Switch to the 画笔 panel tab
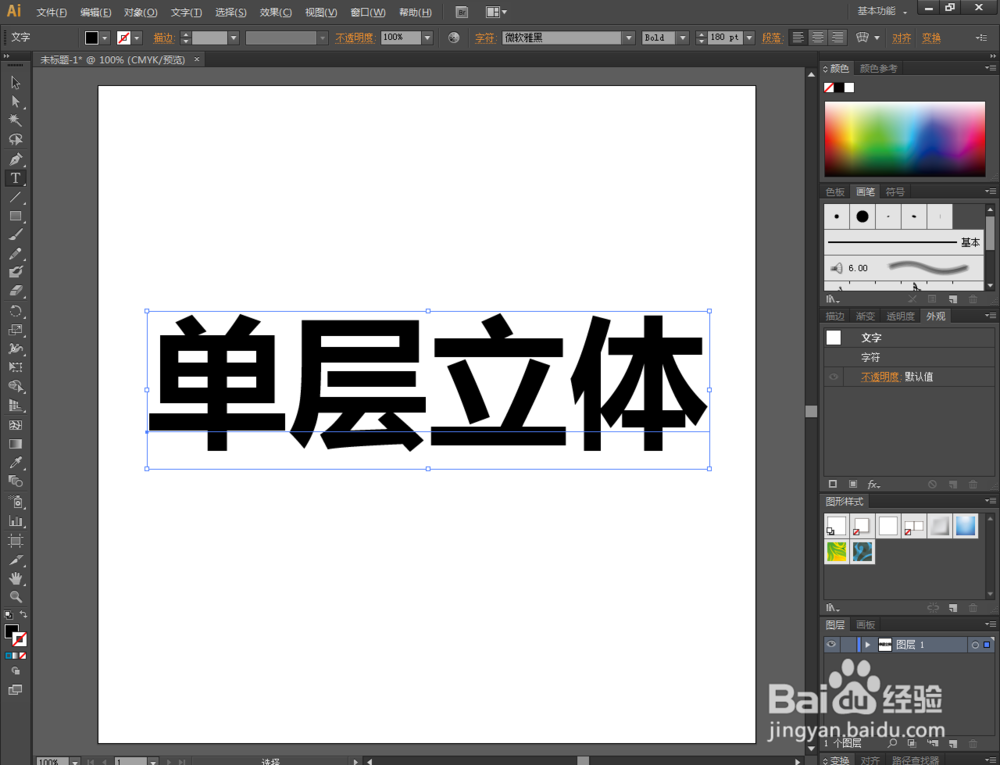 [864, 190]
